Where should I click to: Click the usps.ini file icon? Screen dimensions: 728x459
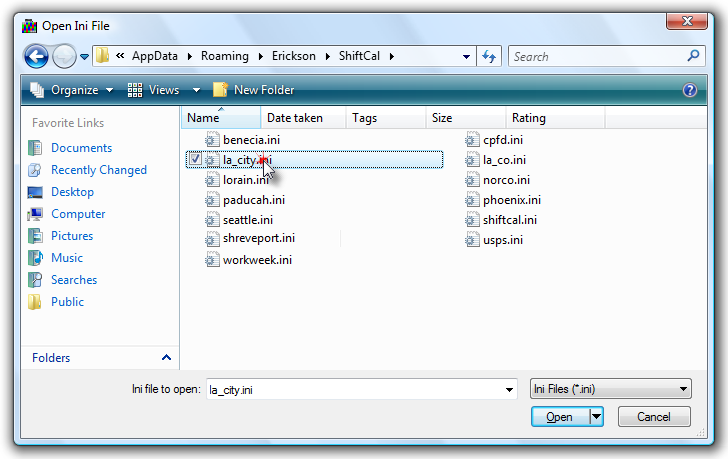point(472,240)
